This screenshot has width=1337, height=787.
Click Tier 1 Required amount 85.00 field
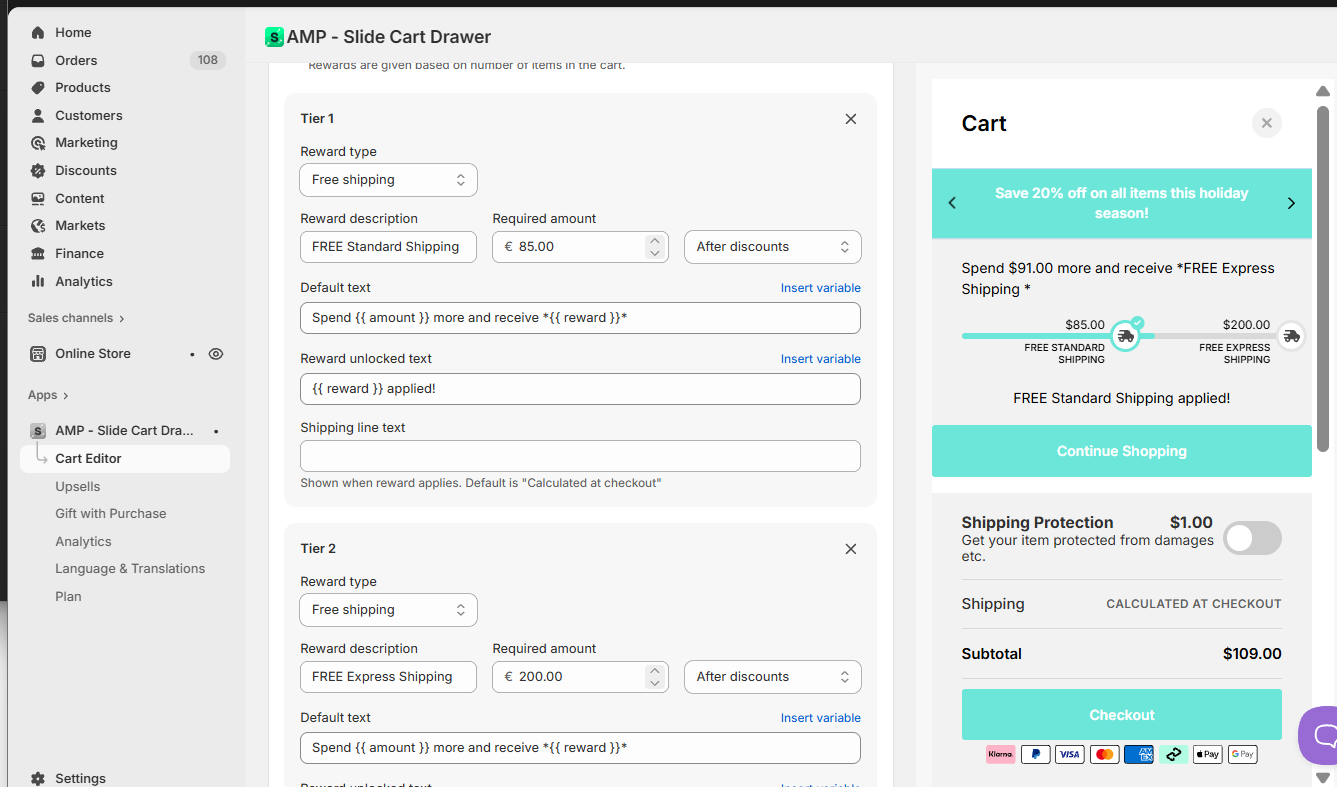[x=580, y=247]
